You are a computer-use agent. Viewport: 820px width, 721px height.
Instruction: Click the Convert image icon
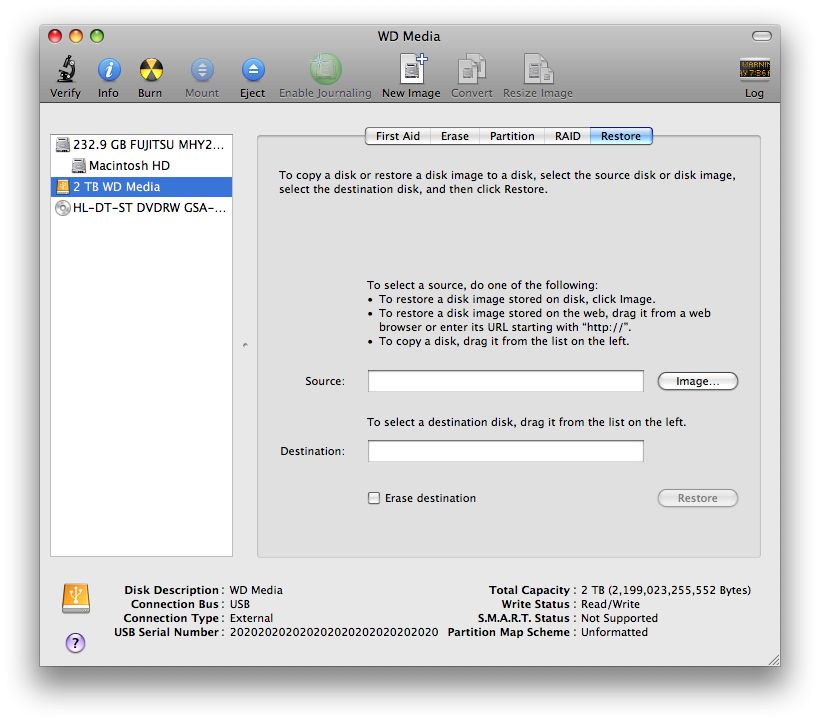point(472,69)
